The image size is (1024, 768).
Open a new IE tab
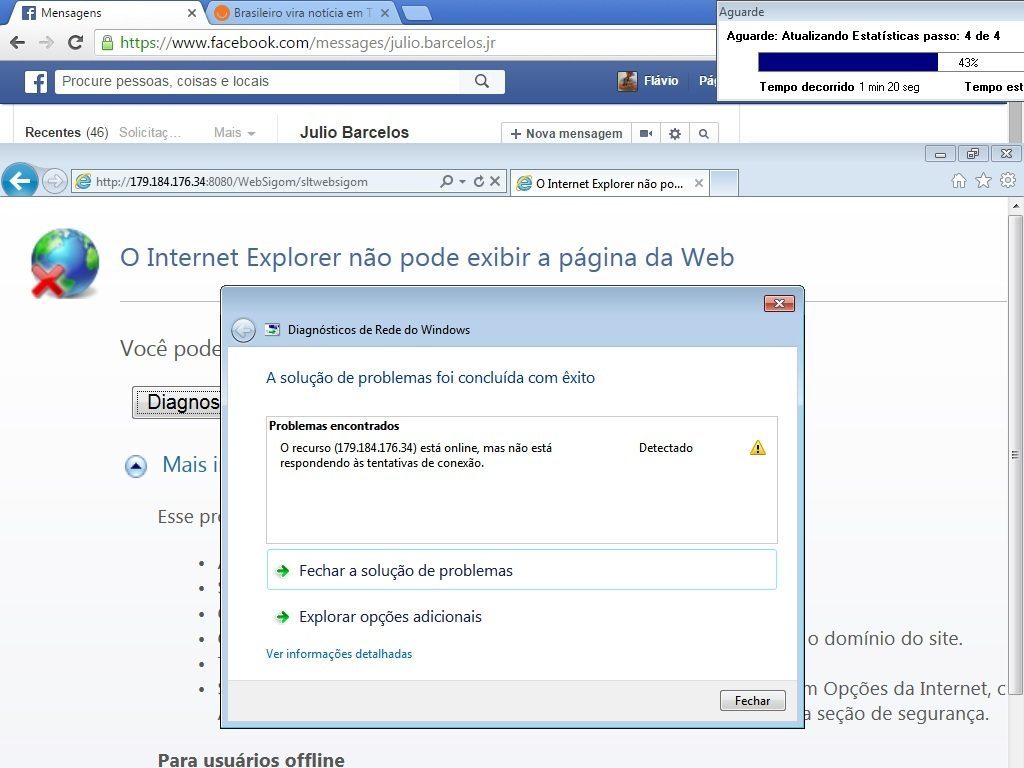(x=724, y=183)
